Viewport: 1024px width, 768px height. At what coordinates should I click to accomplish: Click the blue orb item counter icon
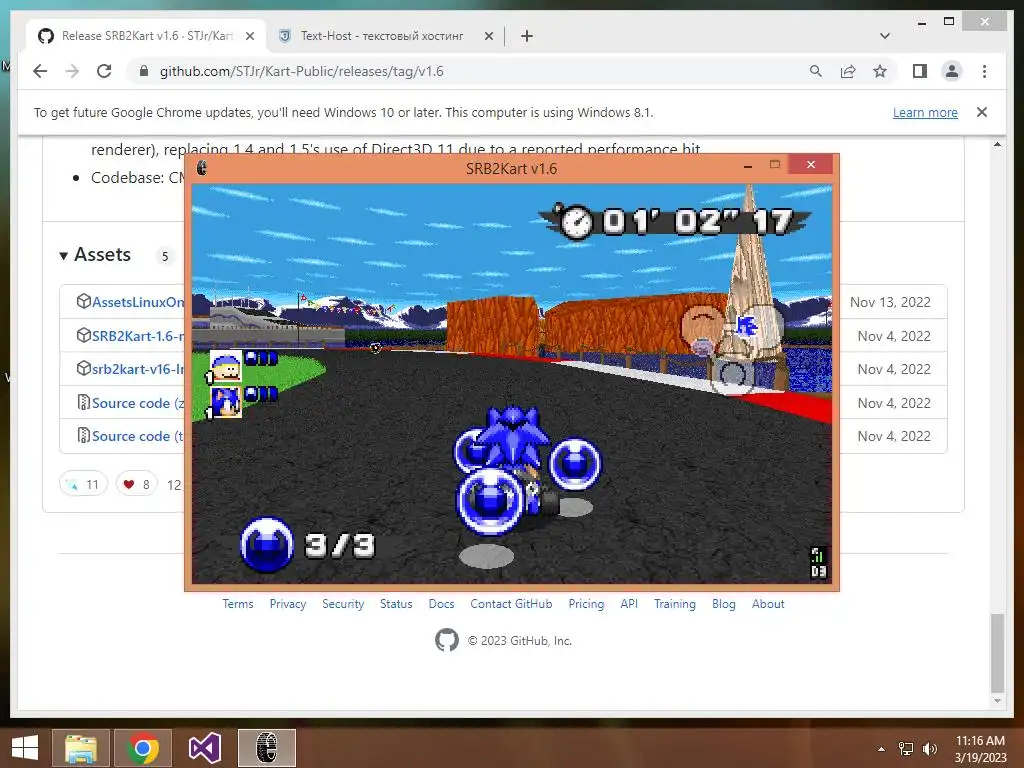[x=266, y=545]
